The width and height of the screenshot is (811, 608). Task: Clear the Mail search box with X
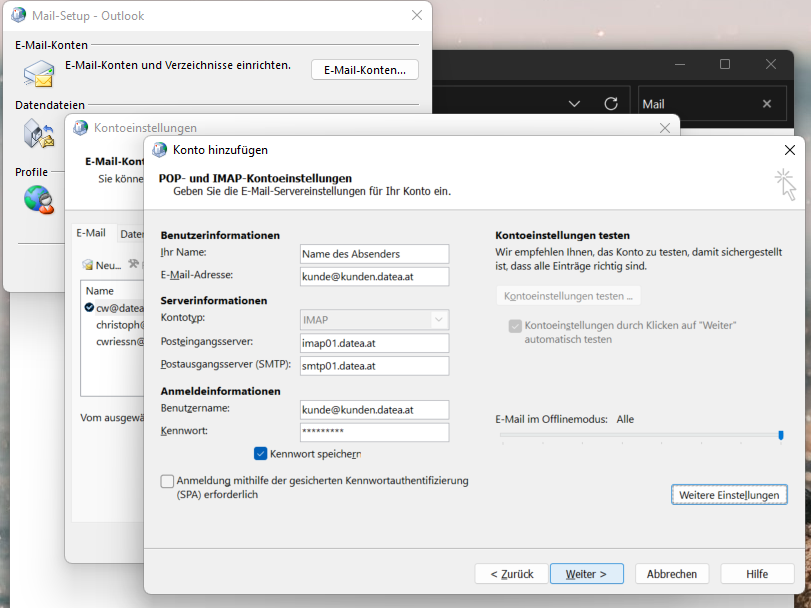(767, 104)
